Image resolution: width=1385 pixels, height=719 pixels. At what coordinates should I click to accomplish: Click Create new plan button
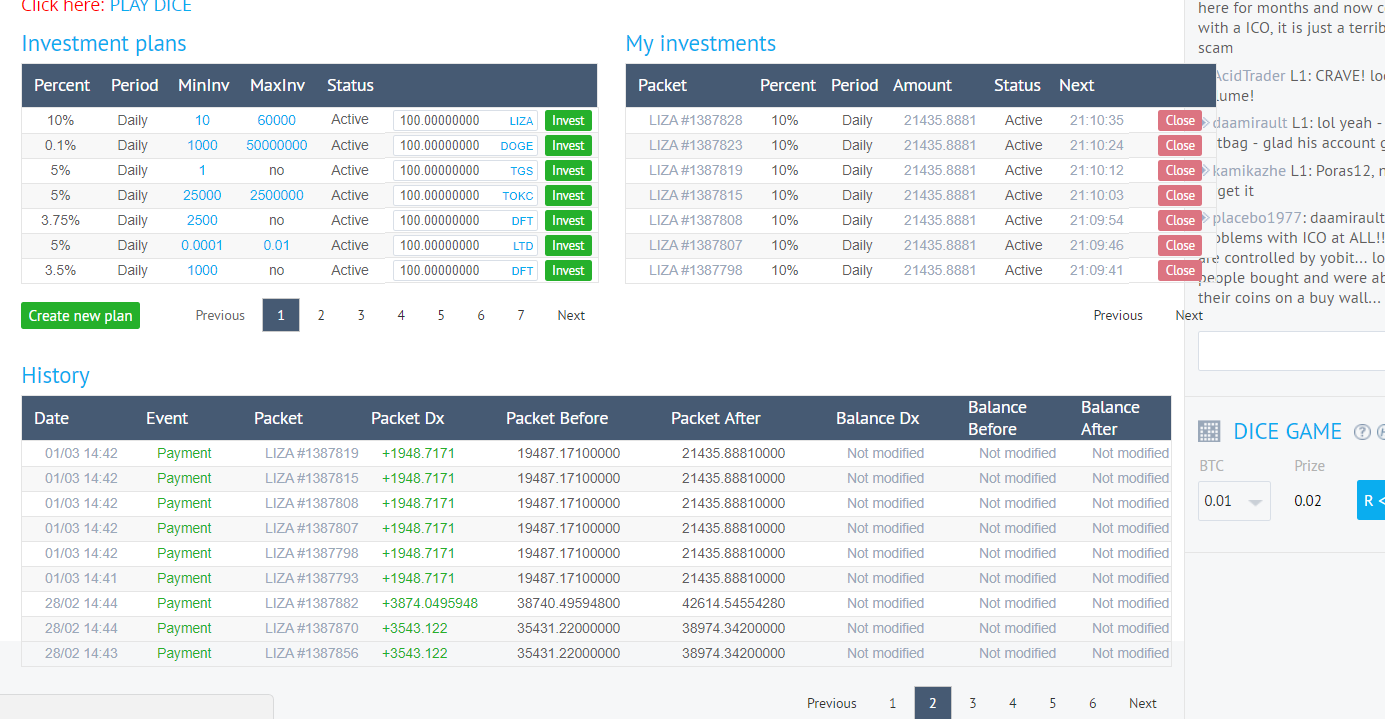(x=80, y=316)
